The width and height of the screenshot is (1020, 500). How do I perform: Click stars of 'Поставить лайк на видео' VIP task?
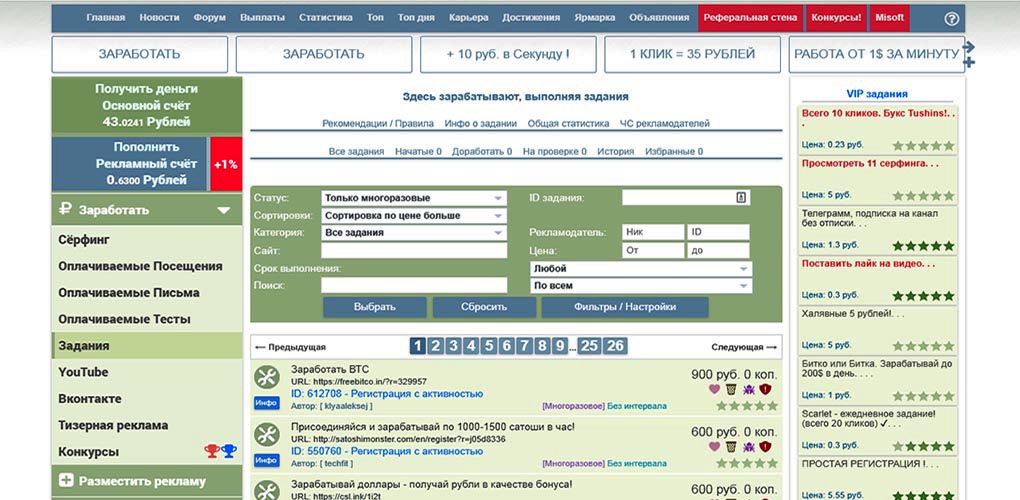pyautogui.click(x=923, y=296)
